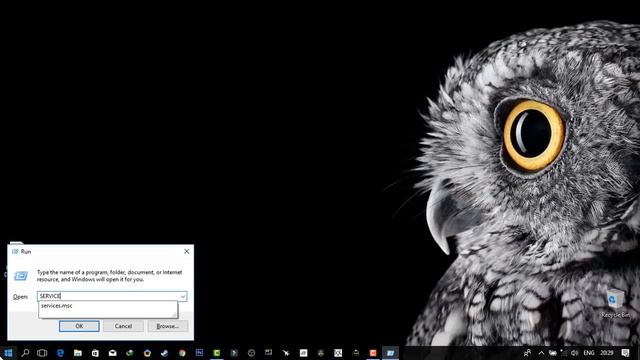Image resolution: width=640 pixels, height=360 pixels.
Task: Click OK in the Run dialog
Action: (79, 326)
